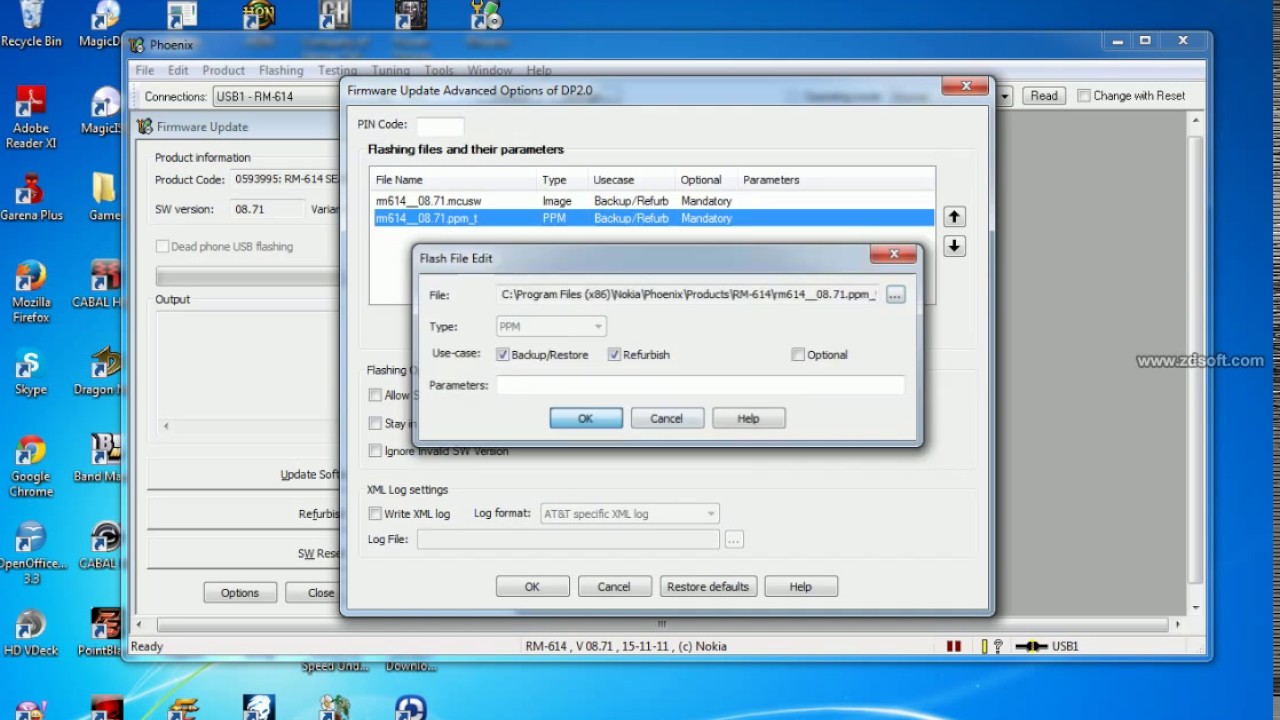The height and width of the screenshot is (720, 1280).
Task: Open the Flashing menu
Action: [x=281, y=71]
